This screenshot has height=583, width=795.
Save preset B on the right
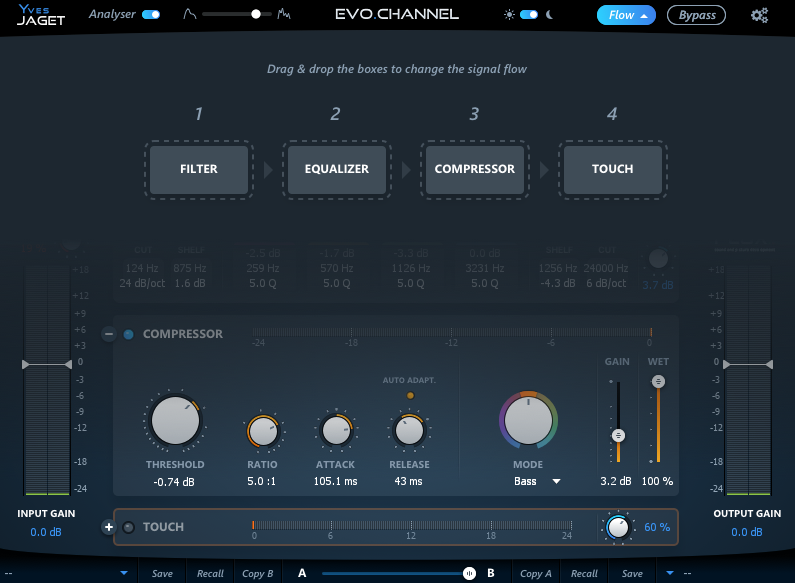pyautogui.click(x=632, y=573)
